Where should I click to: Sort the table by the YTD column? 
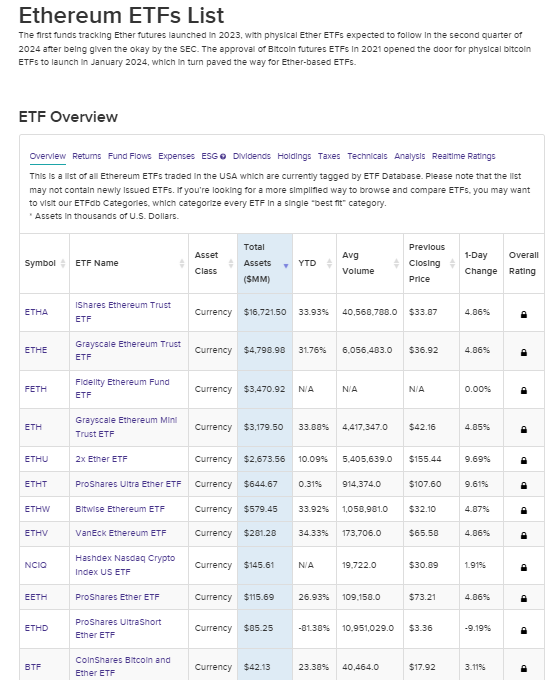pyautogui.click(x=329, y=263)
